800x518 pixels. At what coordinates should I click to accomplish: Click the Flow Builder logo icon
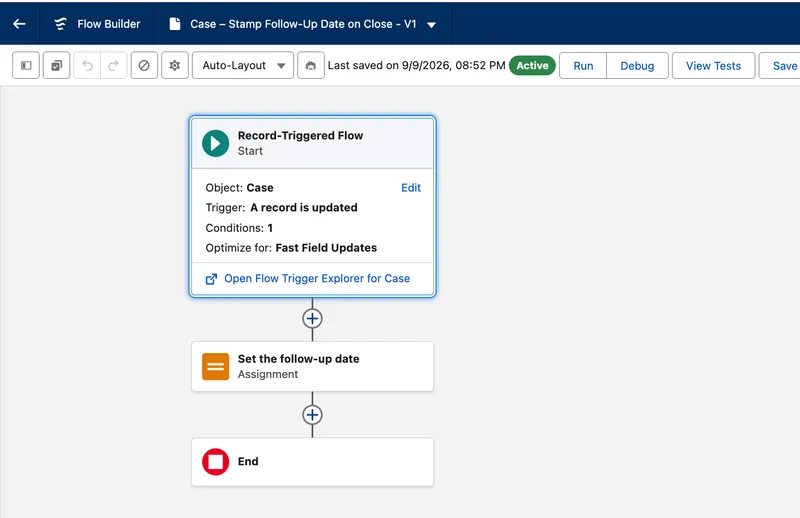[x=61, y=24]
